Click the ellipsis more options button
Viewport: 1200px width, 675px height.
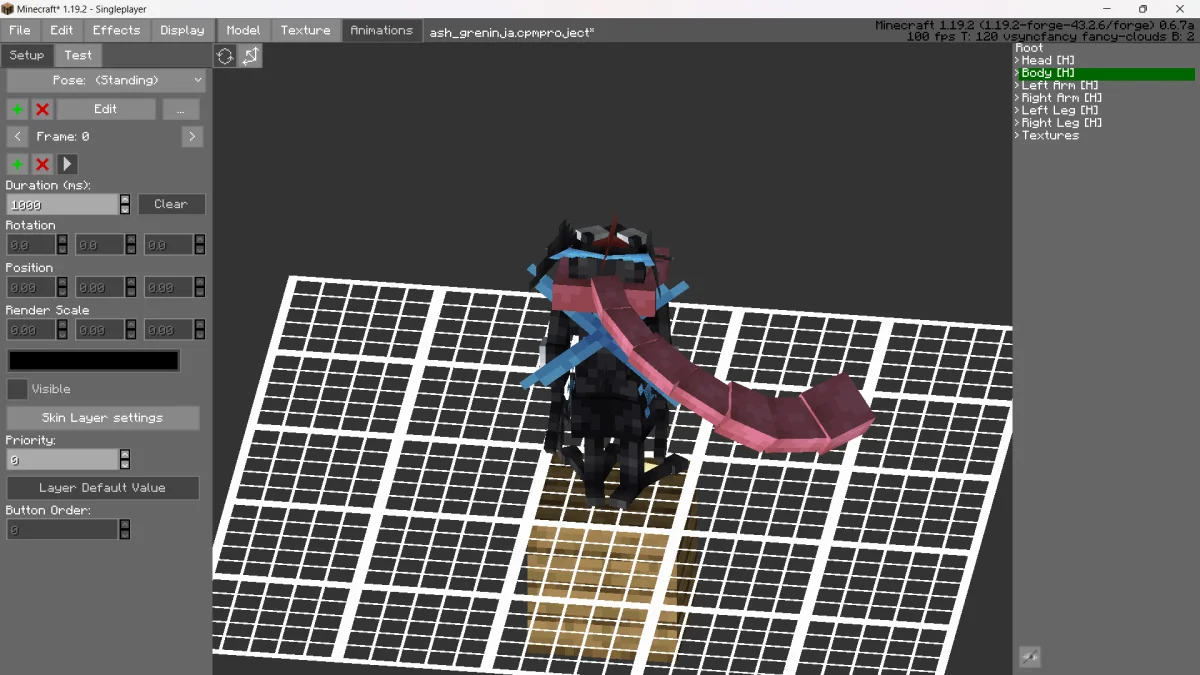pyautogui.click(x=181, y=109)
